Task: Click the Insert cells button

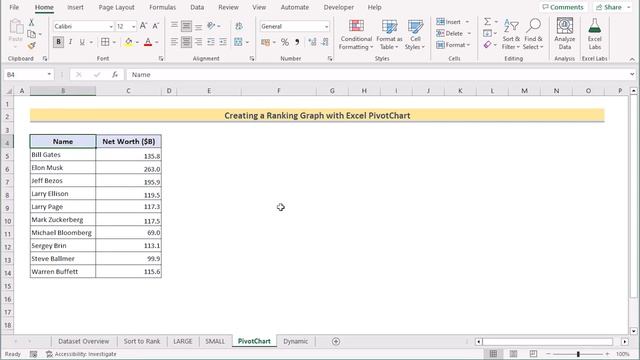Action: coord(449,22)
